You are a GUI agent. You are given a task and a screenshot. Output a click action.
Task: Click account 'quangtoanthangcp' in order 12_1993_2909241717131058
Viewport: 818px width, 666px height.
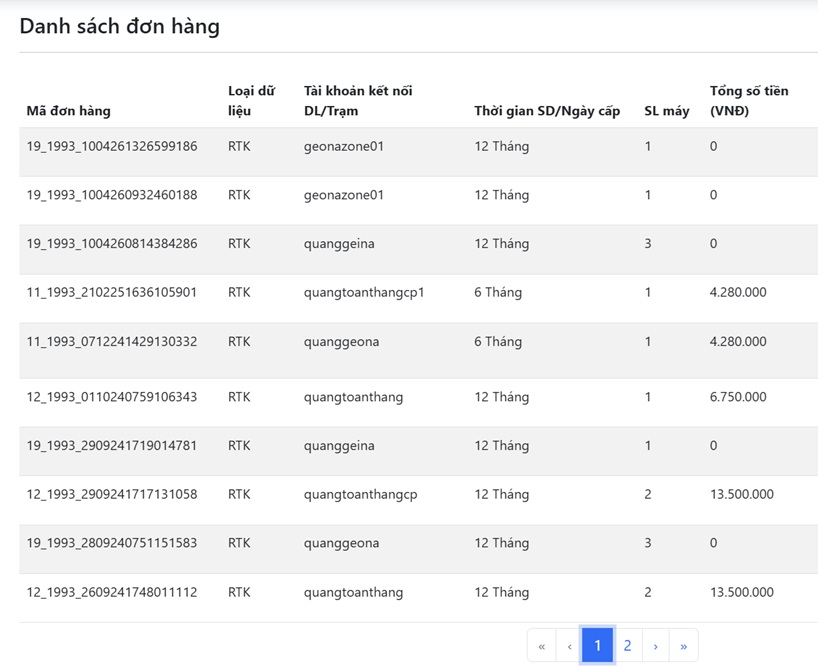coord(360,494)
